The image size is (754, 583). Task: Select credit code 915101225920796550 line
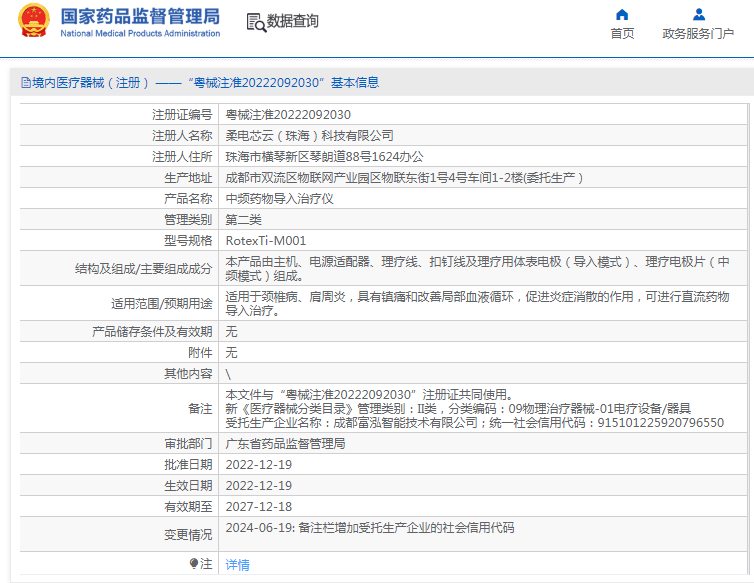click(x=475, y=423)
